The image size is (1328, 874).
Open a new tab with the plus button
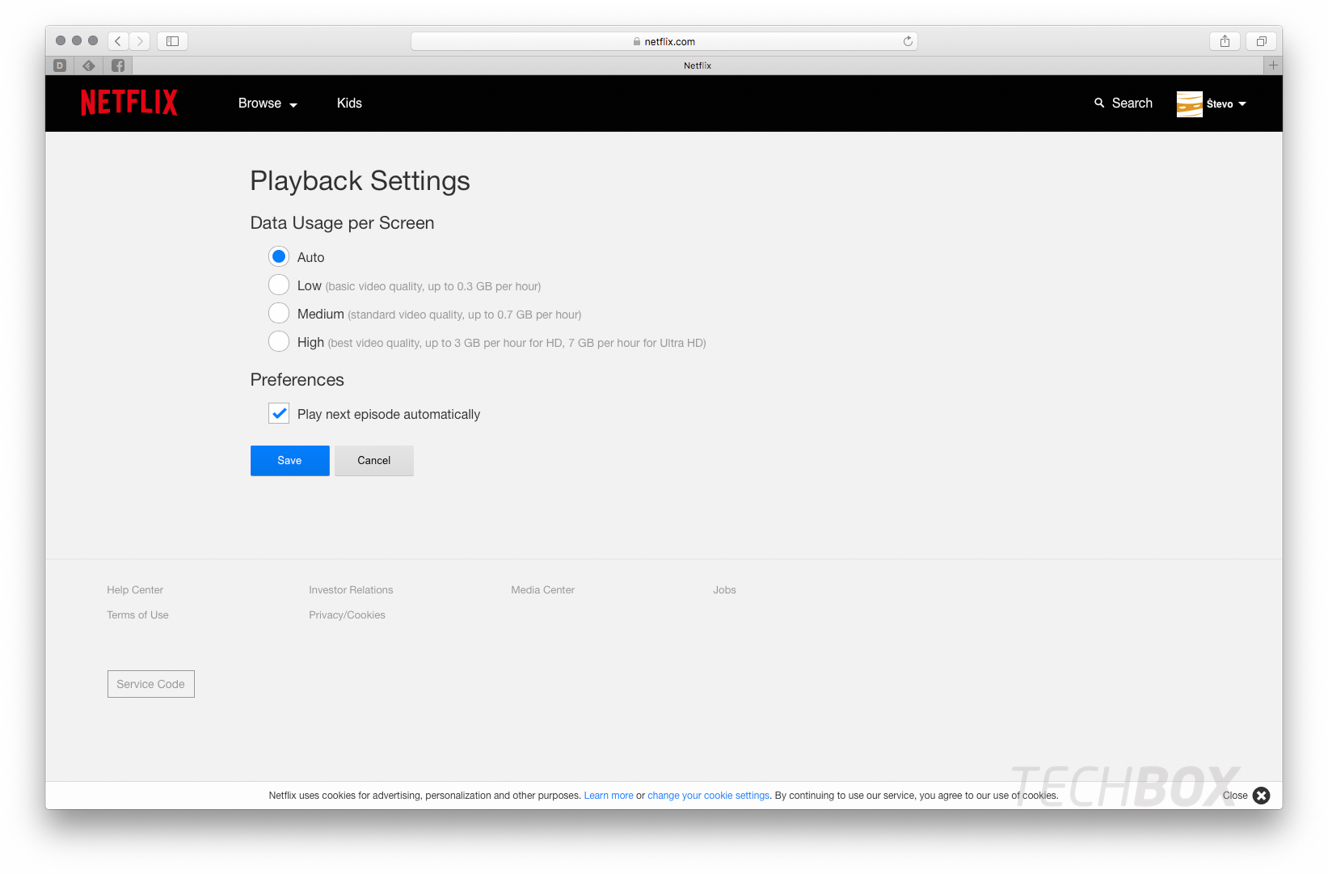[x=1273, y=65]
